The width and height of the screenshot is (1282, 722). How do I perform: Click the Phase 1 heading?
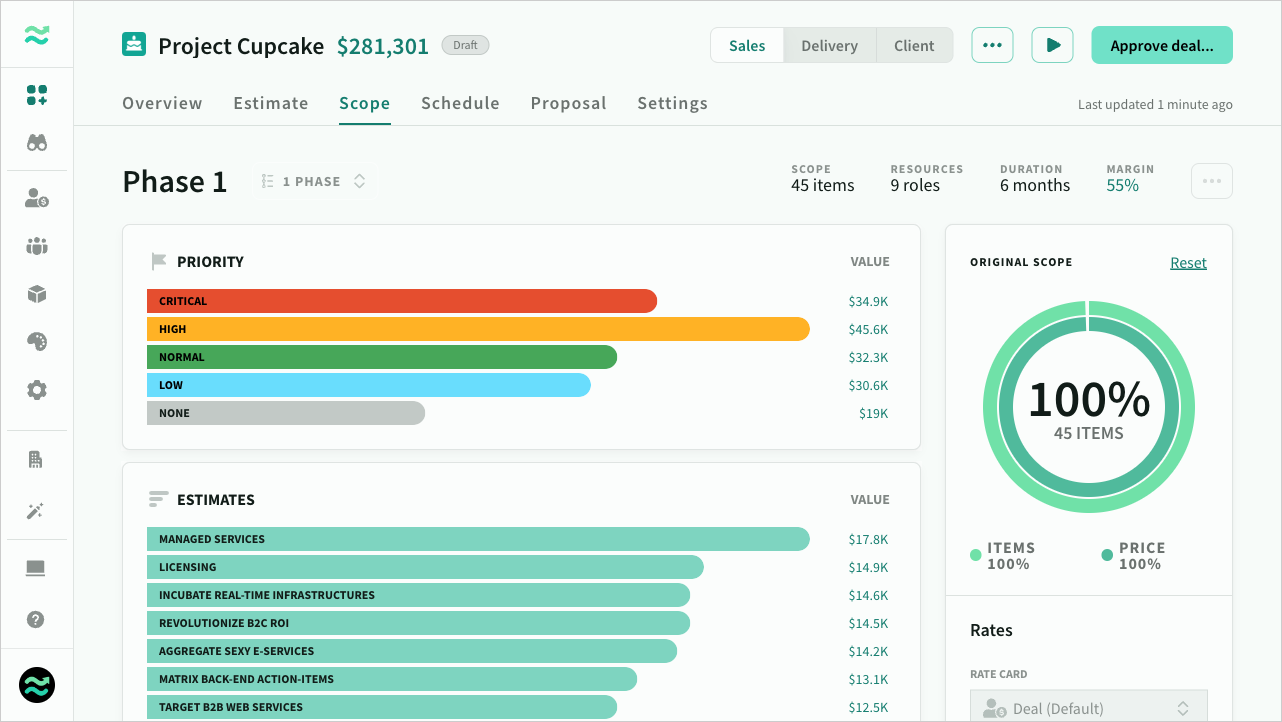(175, 182)
